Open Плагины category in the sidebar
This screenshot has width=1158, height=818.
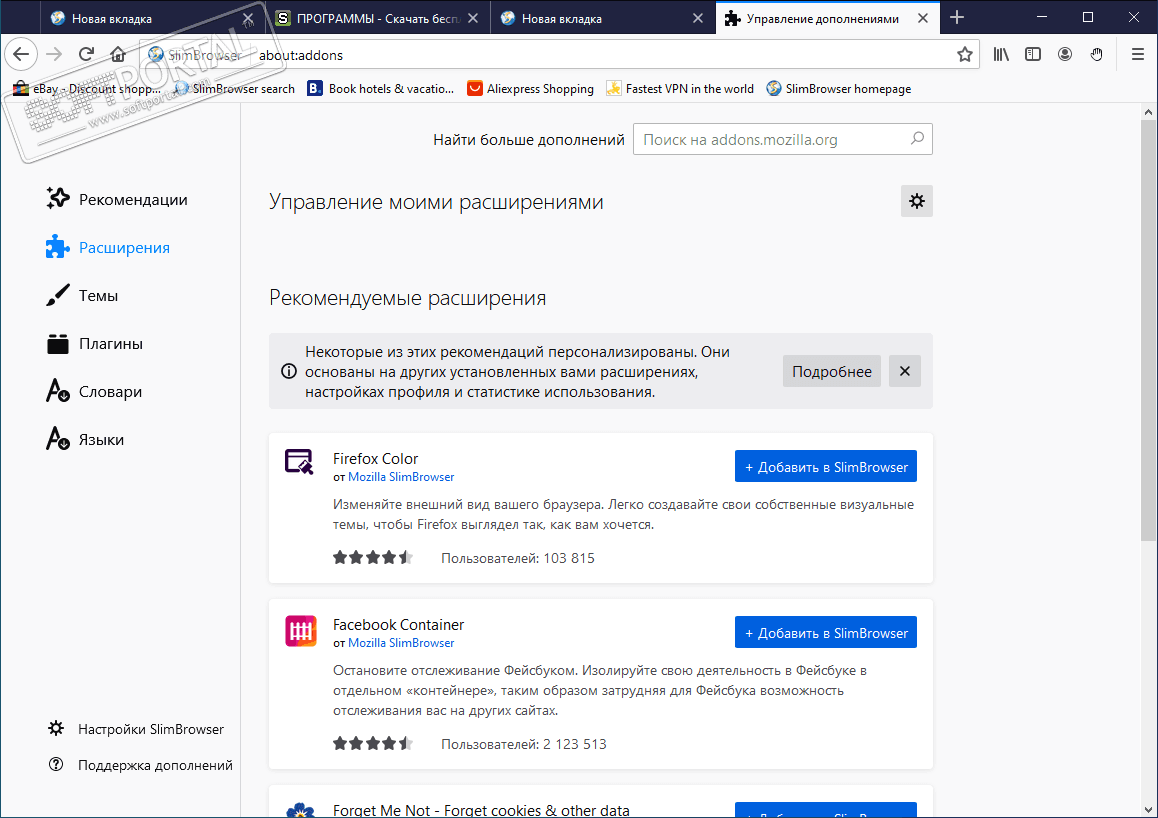tap(95, 343)
